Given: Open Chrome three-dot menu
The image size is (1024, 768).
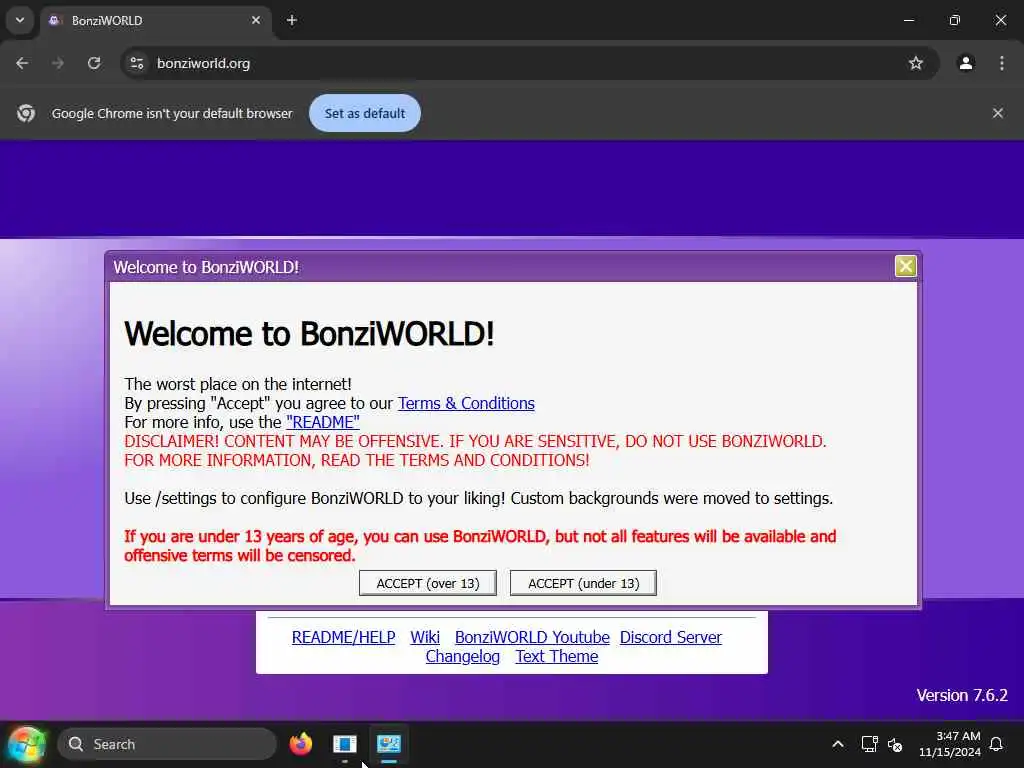Looking at the screenshot, I should 1002,63.
